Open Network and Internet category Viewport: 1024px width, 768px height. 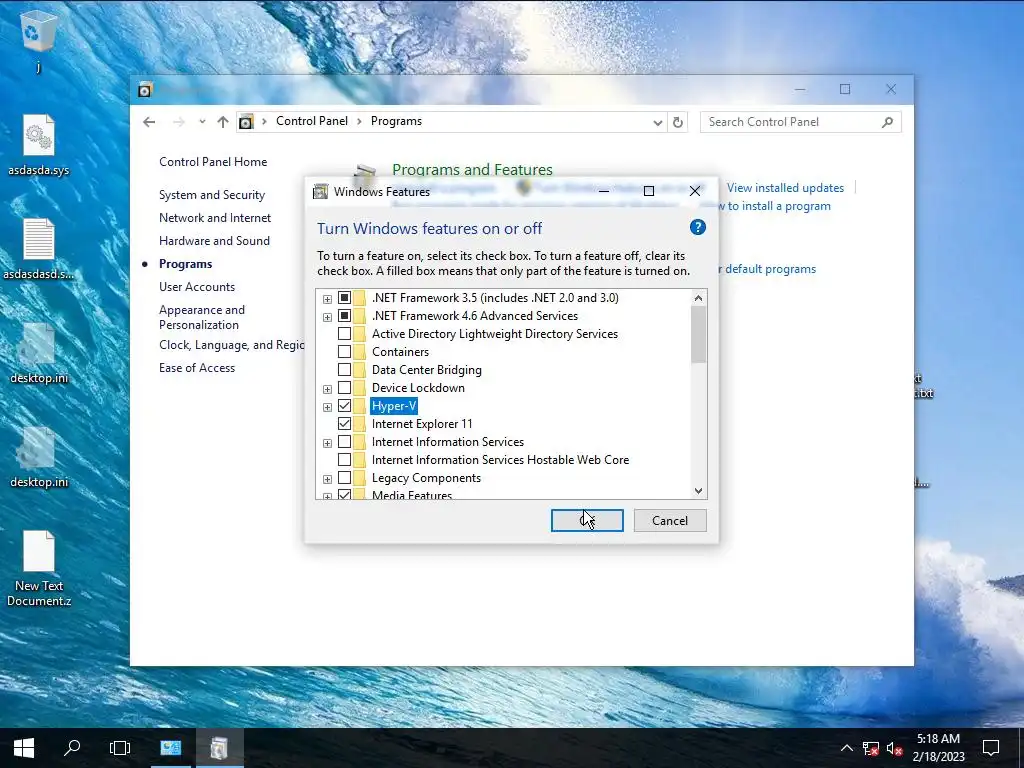point(215,217)
